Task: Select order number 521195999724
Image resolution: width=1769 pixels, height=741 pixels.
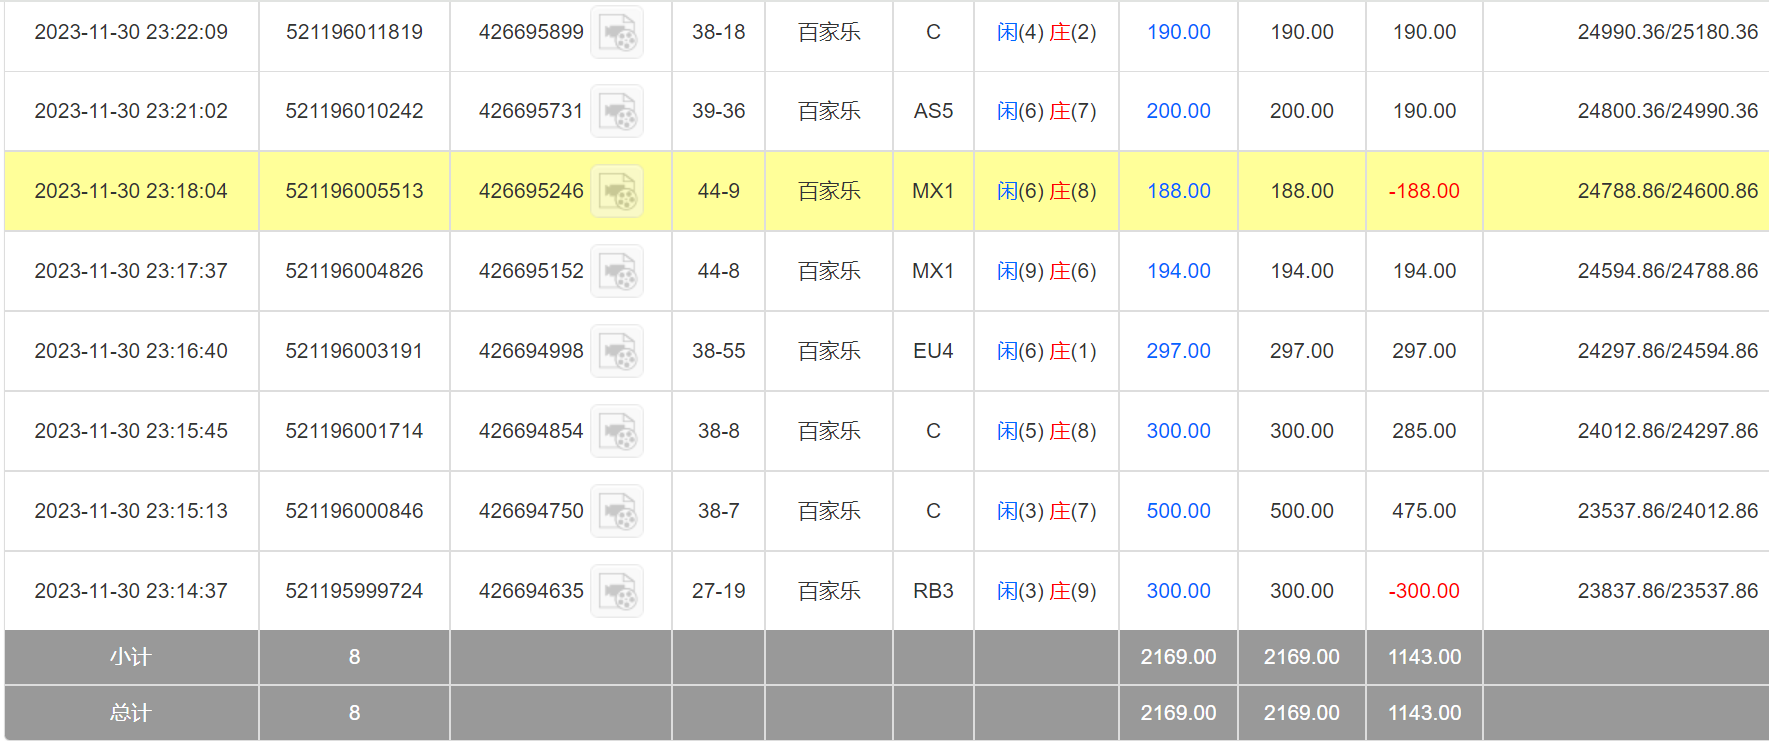Action: coord(354,591)
